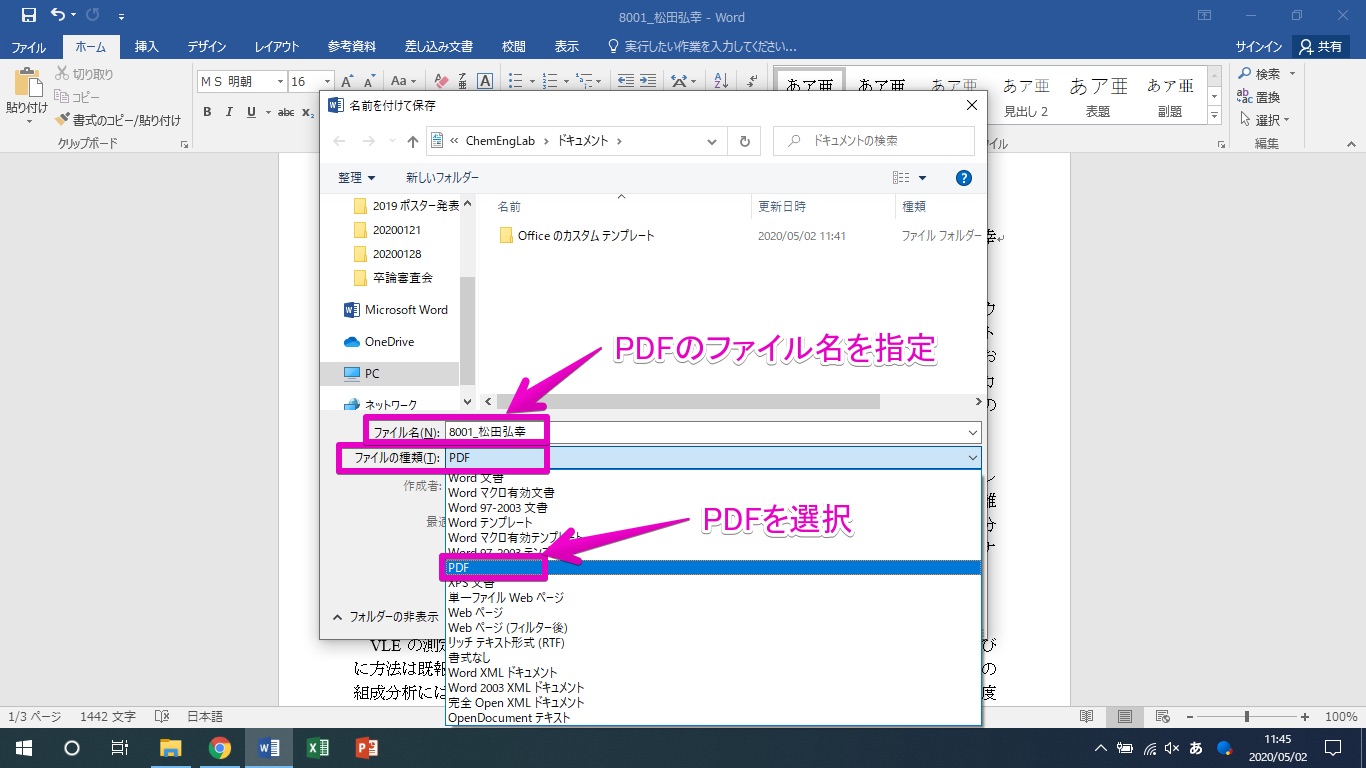The image size is (1366, 768).
Task: Click the 検索 (Find) button in ribbon
Action: (x=1266, y=74)
